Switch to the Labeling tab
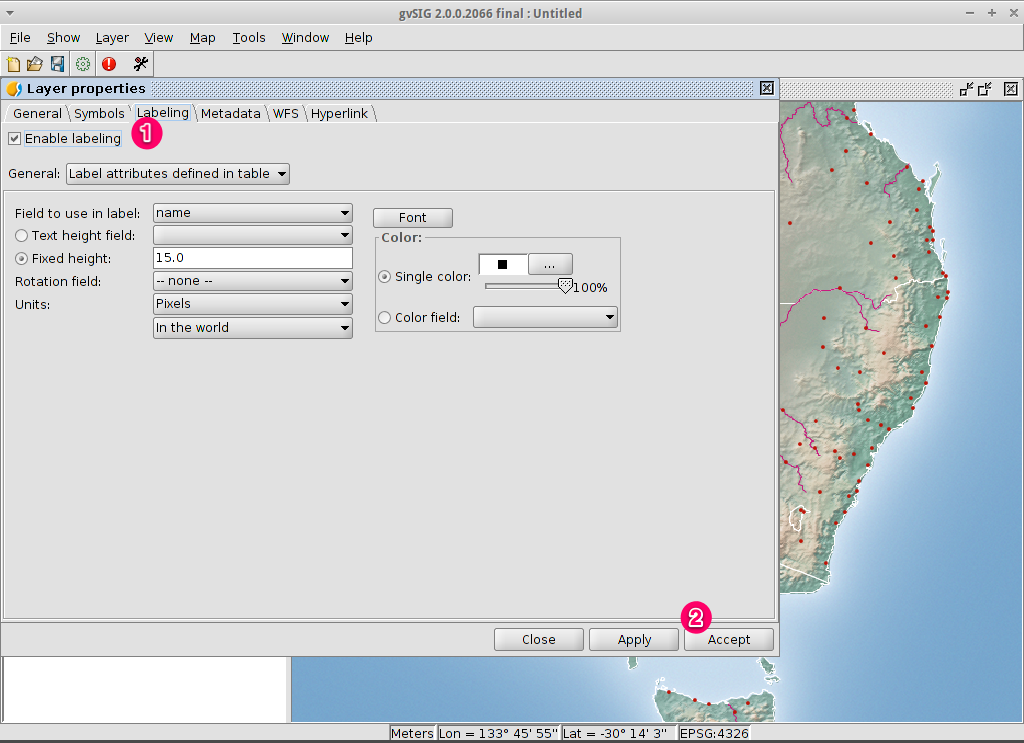This screenshot has height=743, width=1024. point(163,112)
